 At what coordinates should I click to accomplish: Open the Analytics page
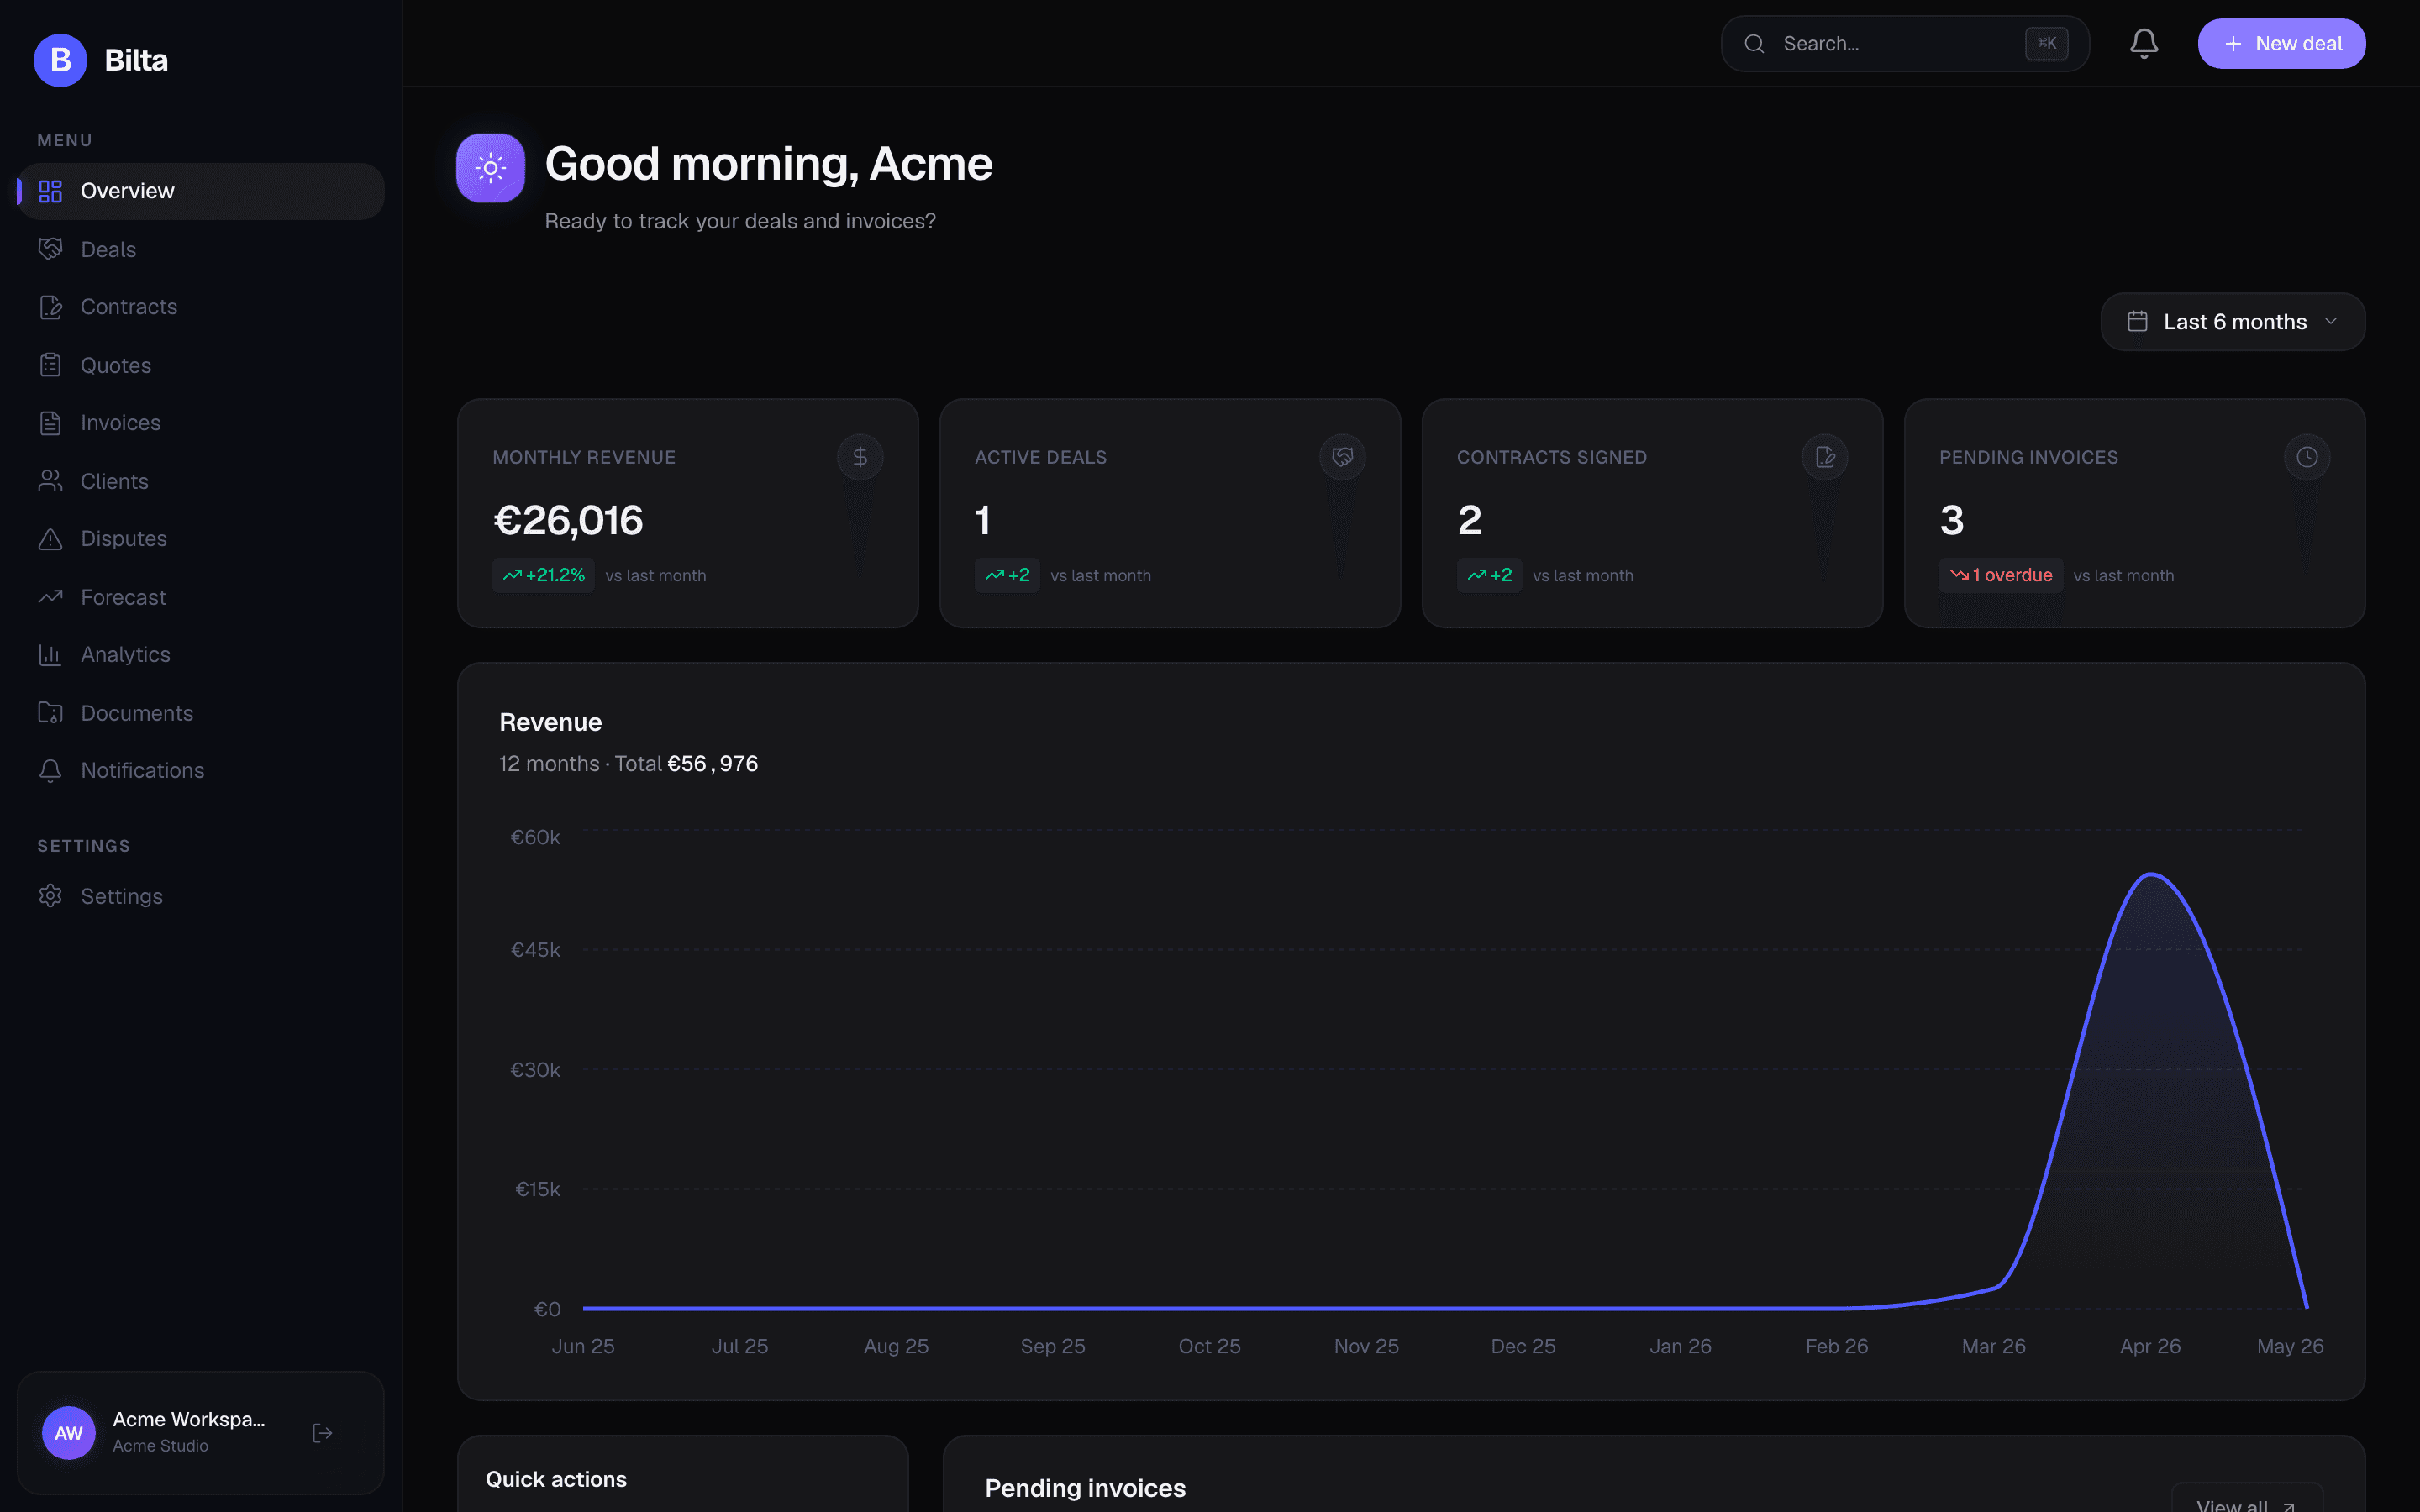coord(201,655)
